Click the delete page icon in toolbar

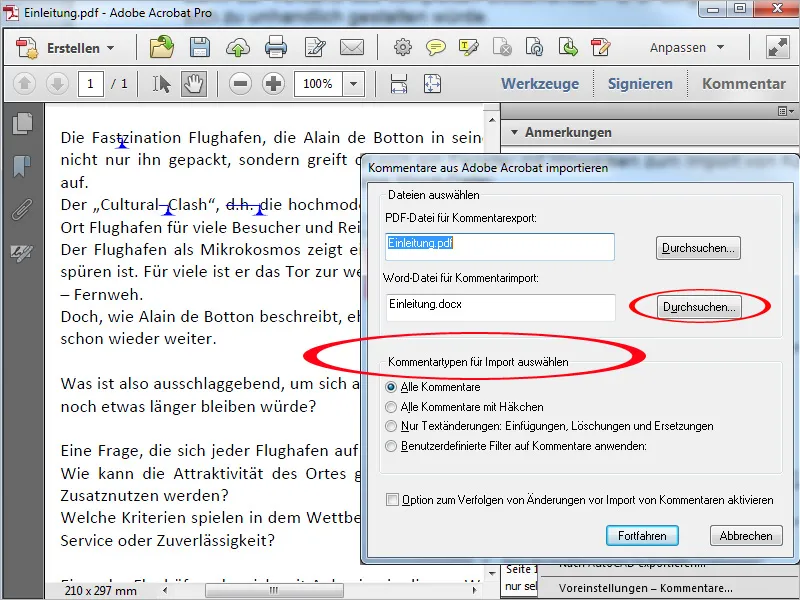tap(502, 47)
